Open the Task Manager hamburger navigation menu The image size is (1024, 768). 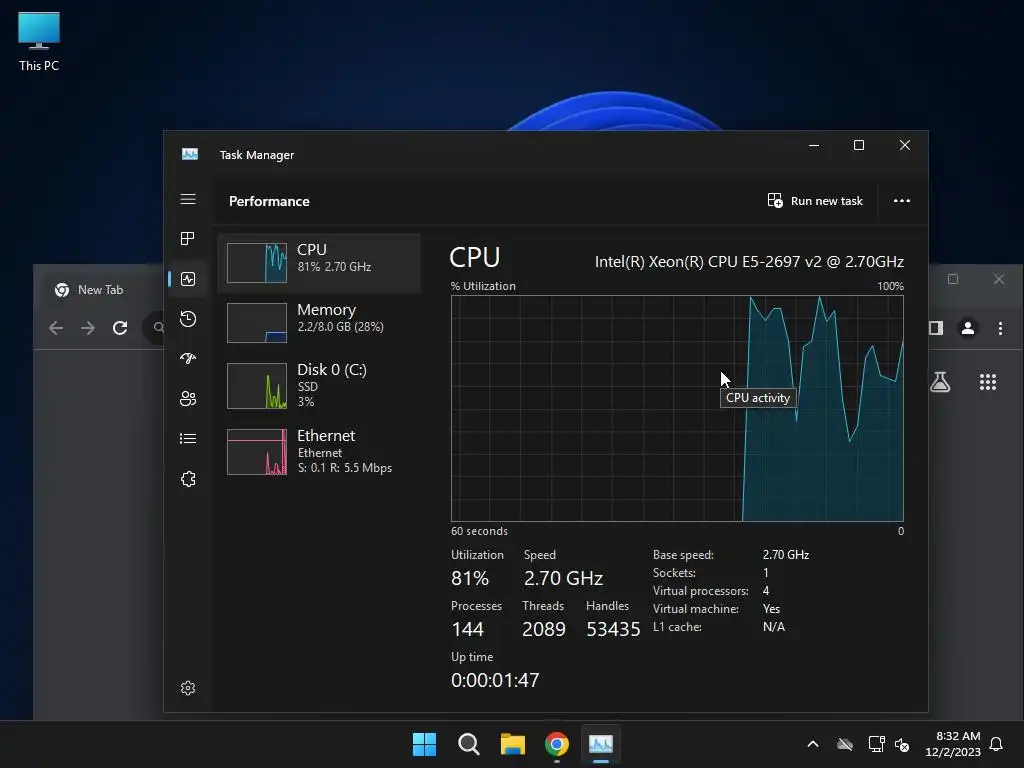click(x=188, y=199)
